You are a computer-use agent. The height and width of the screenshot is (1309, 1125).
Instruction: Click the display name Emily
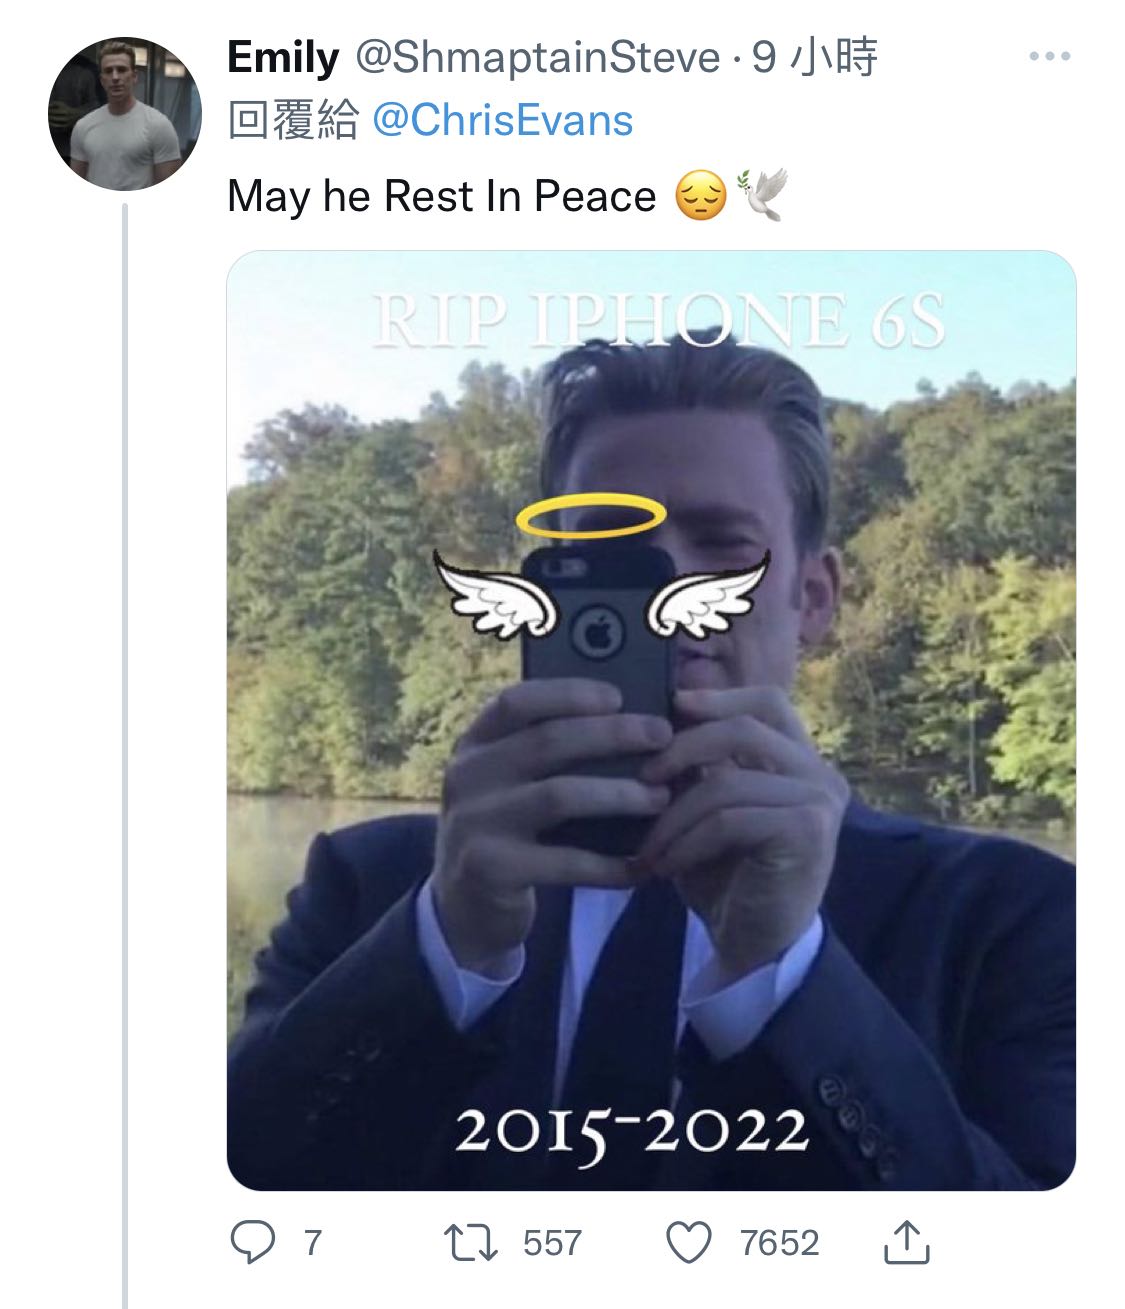(x=283, y=58)
